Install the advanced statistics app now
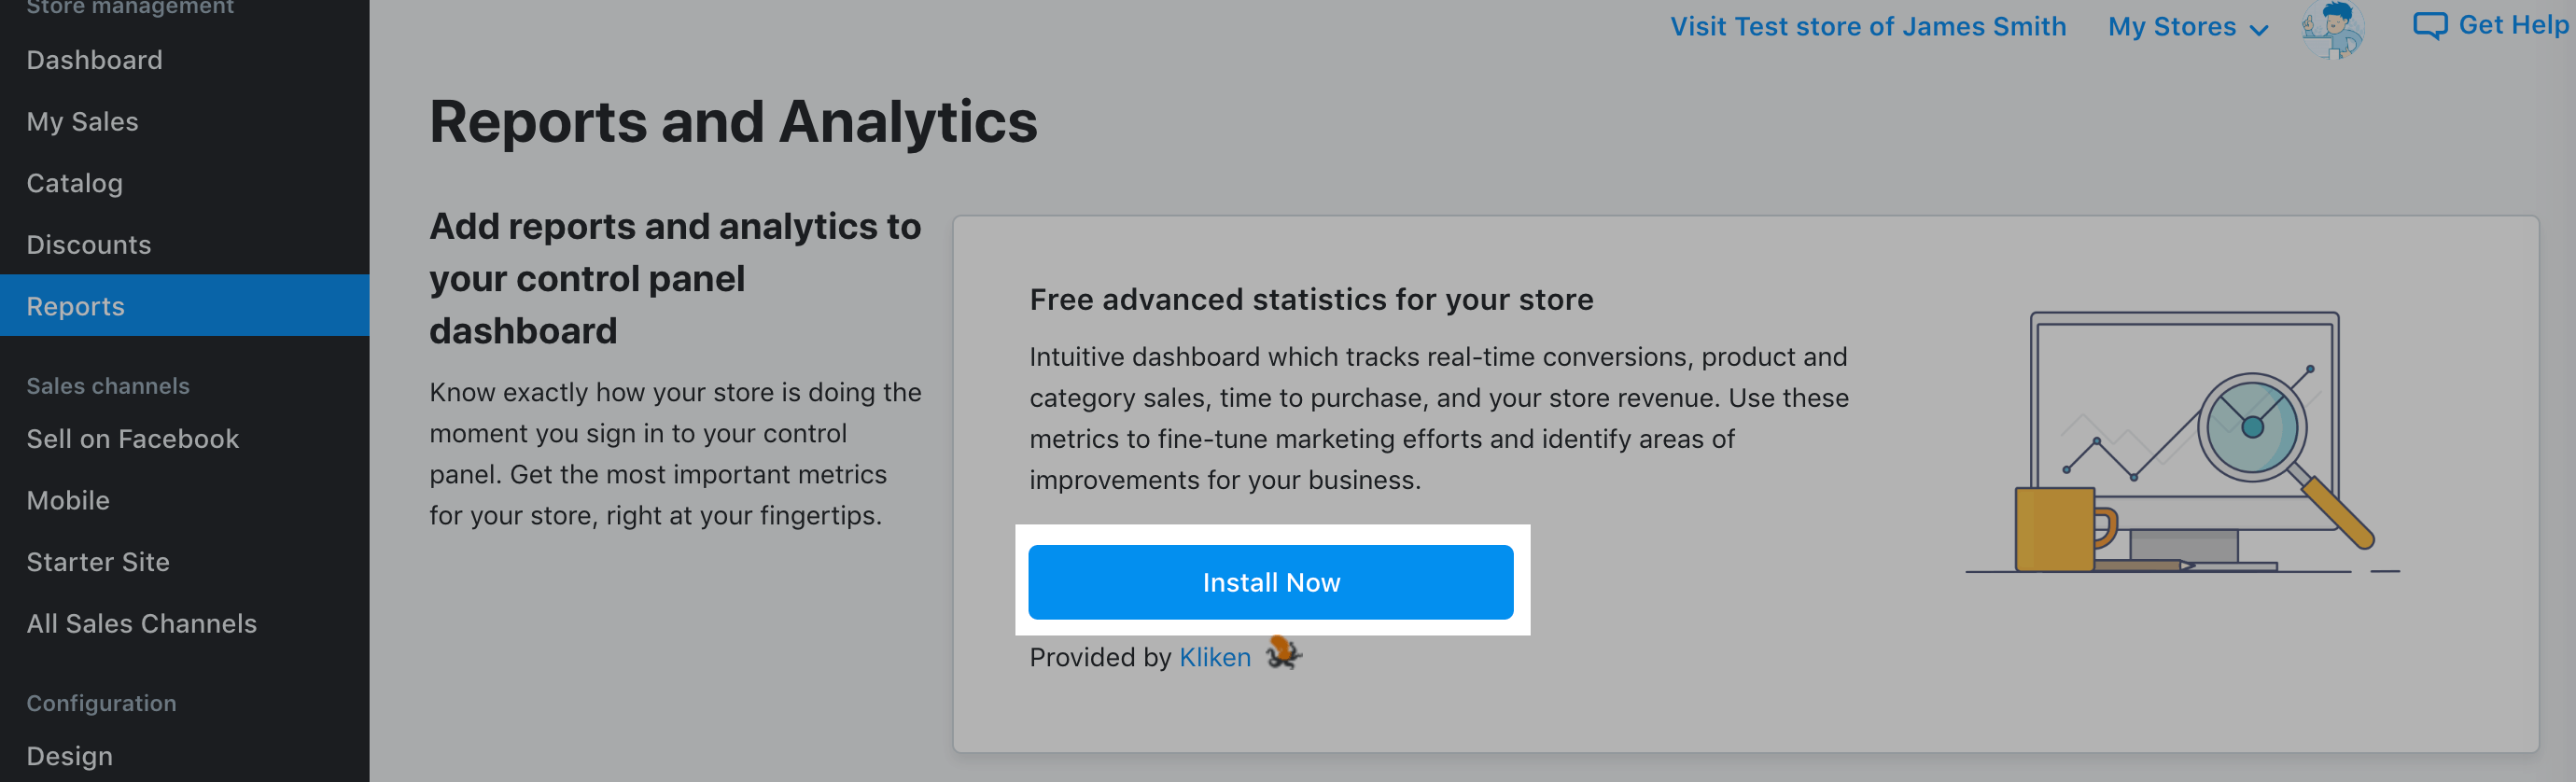Viewport: 2576px width, 782px height. point(1270,582)
